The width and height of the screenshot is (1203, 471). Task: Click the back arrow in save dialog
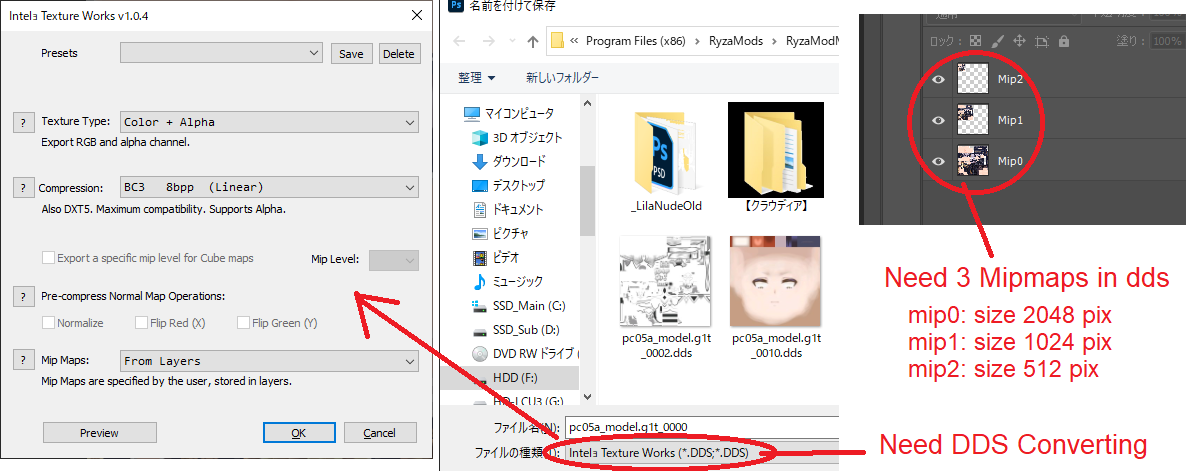pos(459,41)
